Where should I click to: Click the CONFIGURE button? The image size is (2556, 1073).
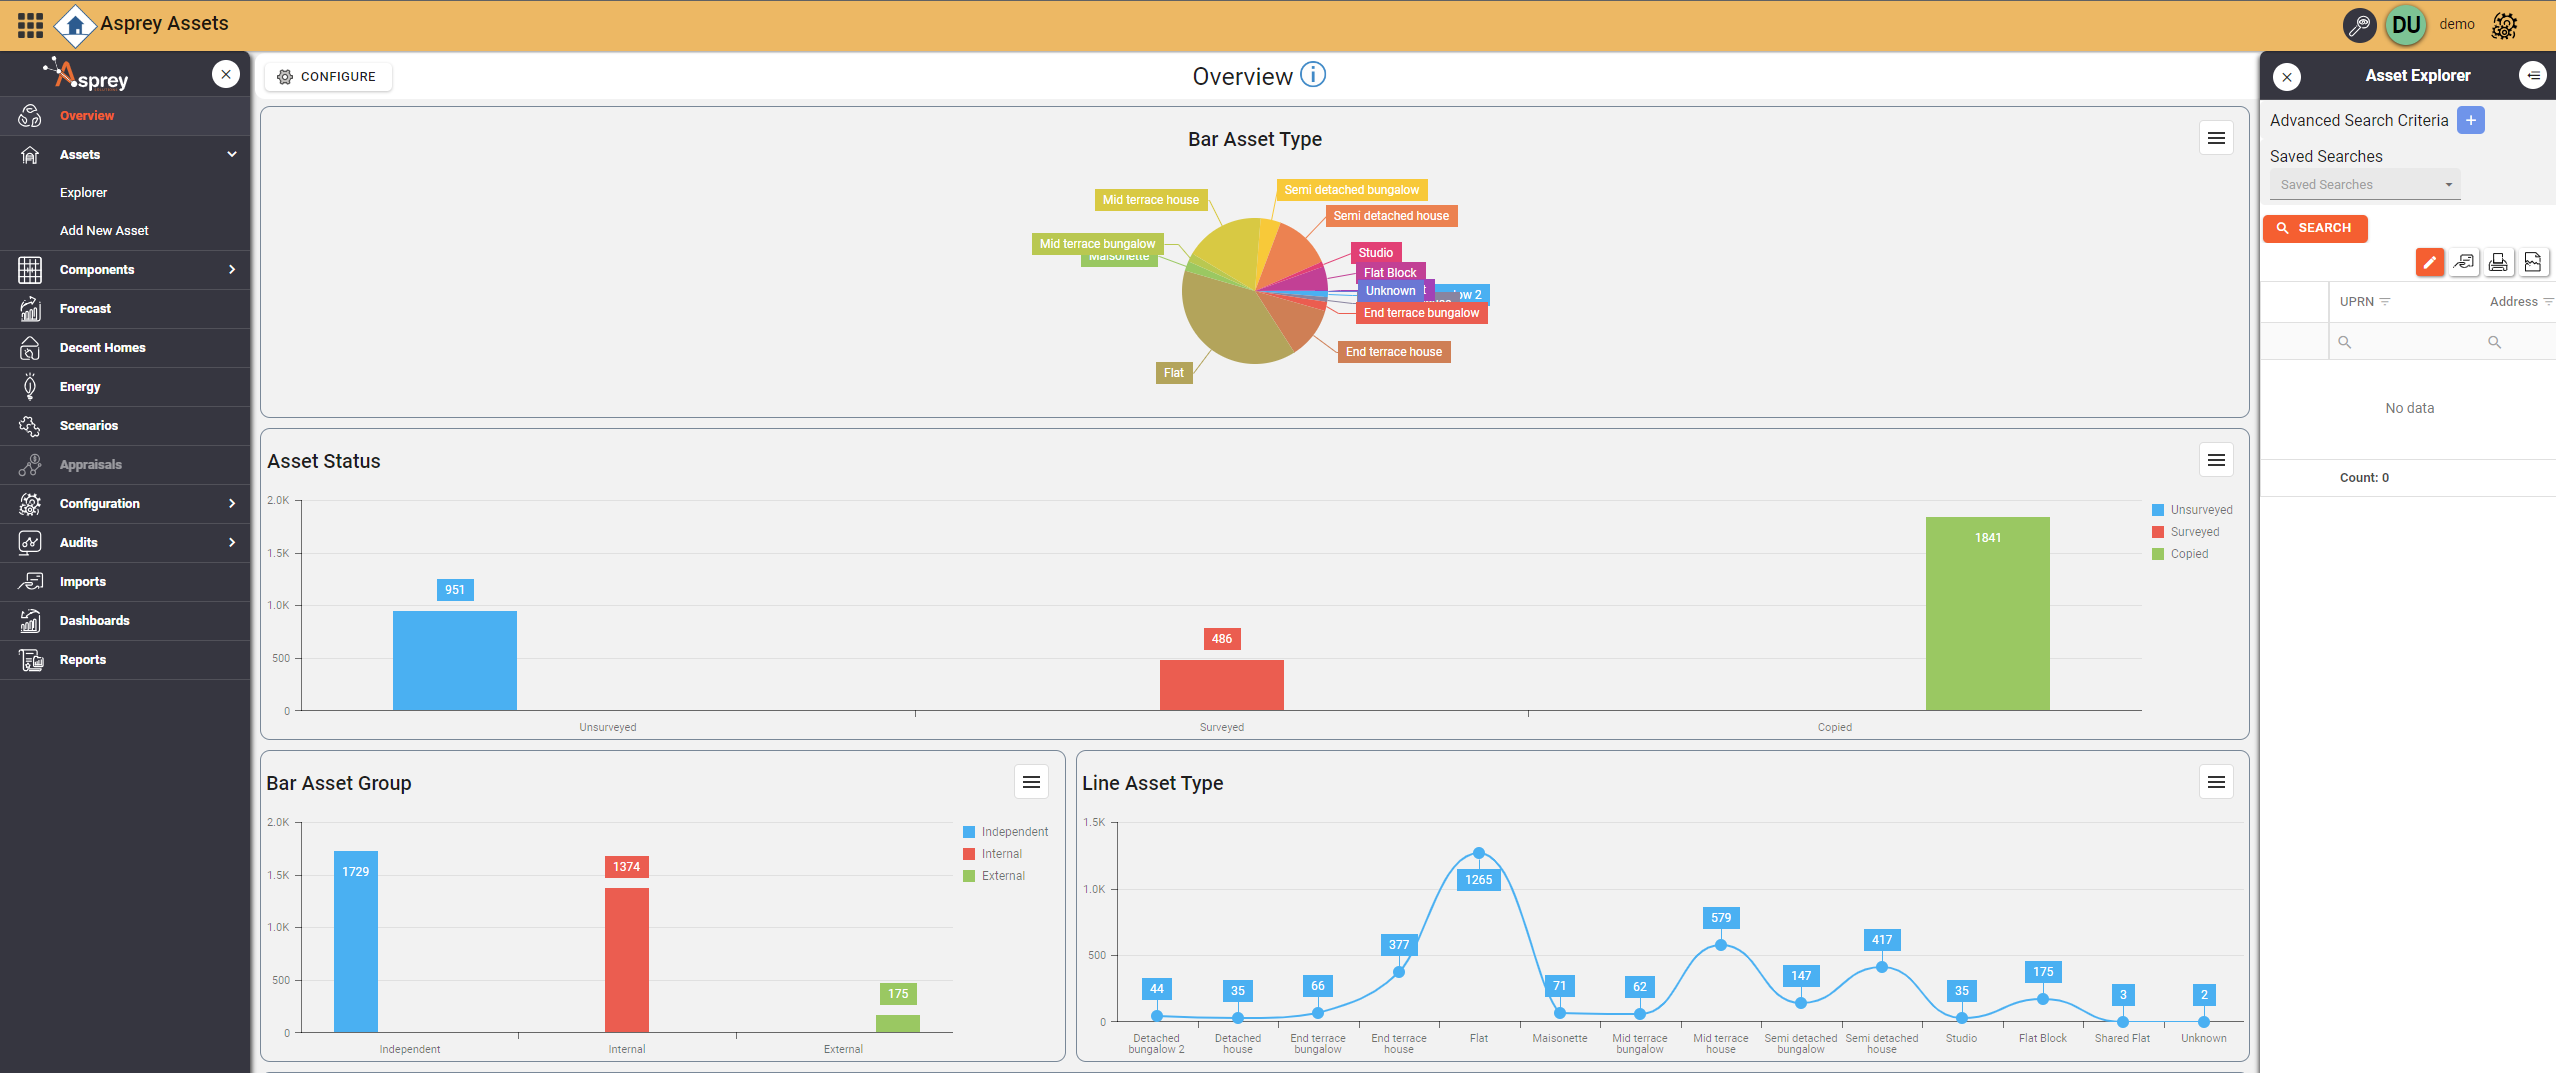327,77
